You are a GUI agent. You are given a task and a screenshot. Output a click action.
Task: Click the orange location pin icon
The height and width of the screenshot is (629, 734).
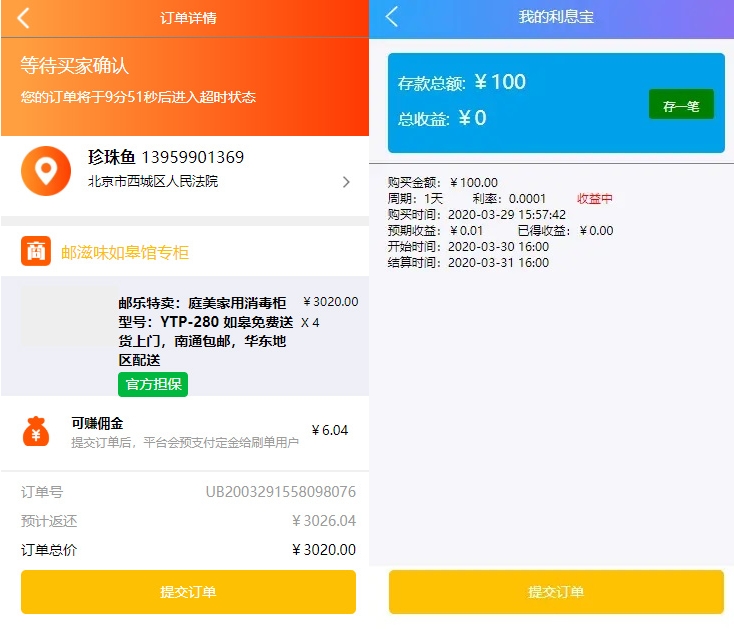coord(45,172)
